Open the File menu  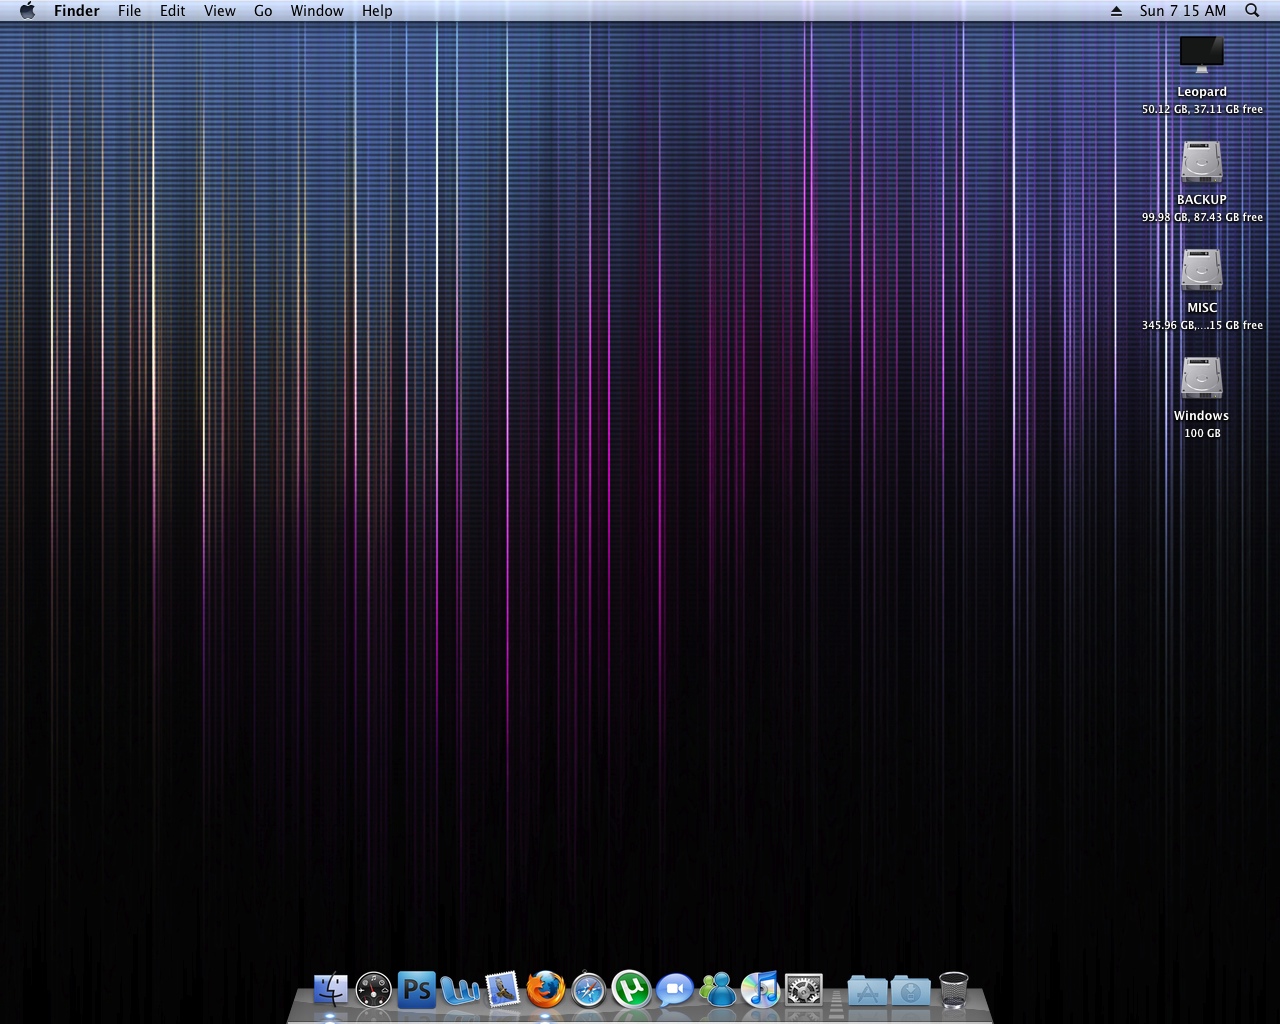click(x=129, y=11)
